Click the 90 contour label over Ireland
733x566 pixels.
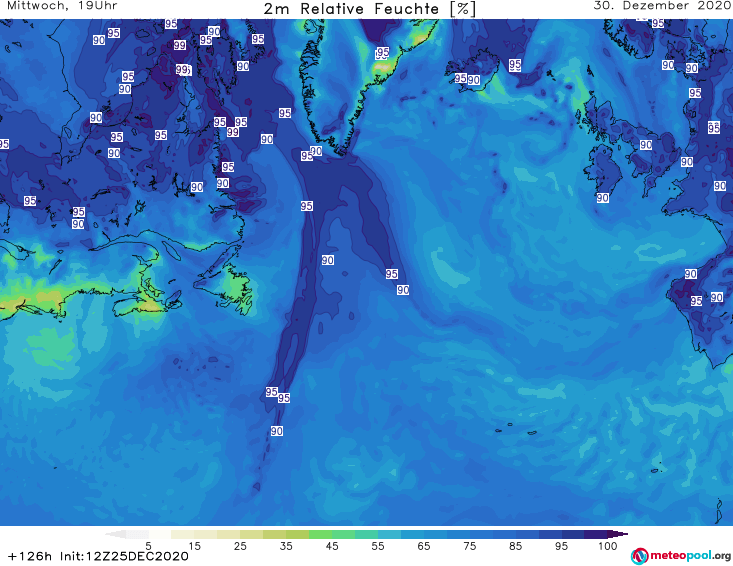603,198
